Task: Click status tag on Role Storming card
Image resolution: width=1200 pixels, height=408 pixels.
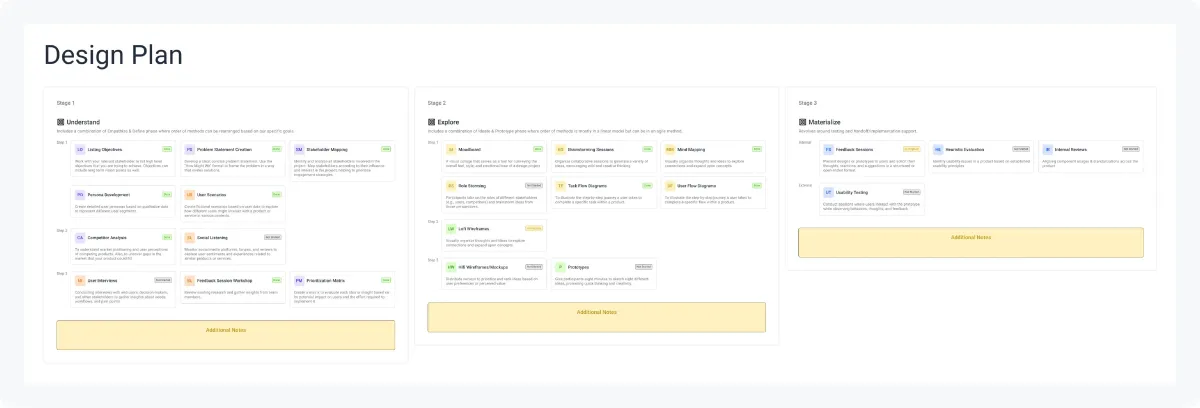Action: (534, 185)
